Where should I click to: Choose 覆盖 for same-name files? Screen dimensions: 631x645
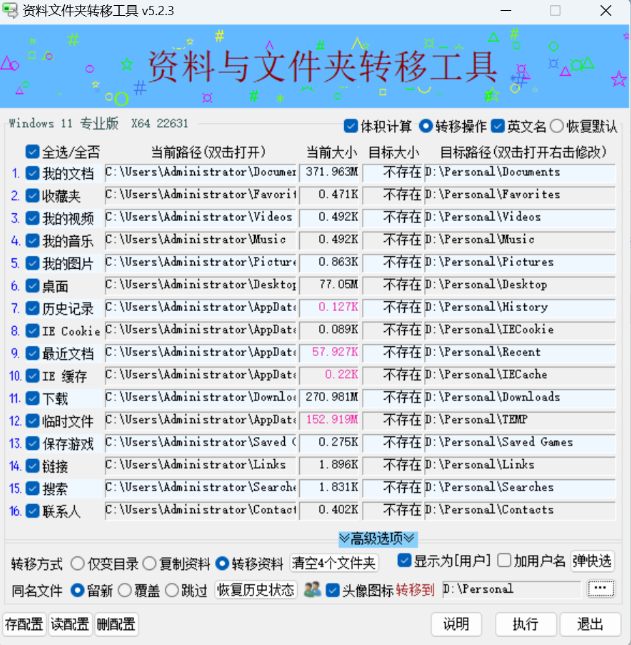coord(127,590)
